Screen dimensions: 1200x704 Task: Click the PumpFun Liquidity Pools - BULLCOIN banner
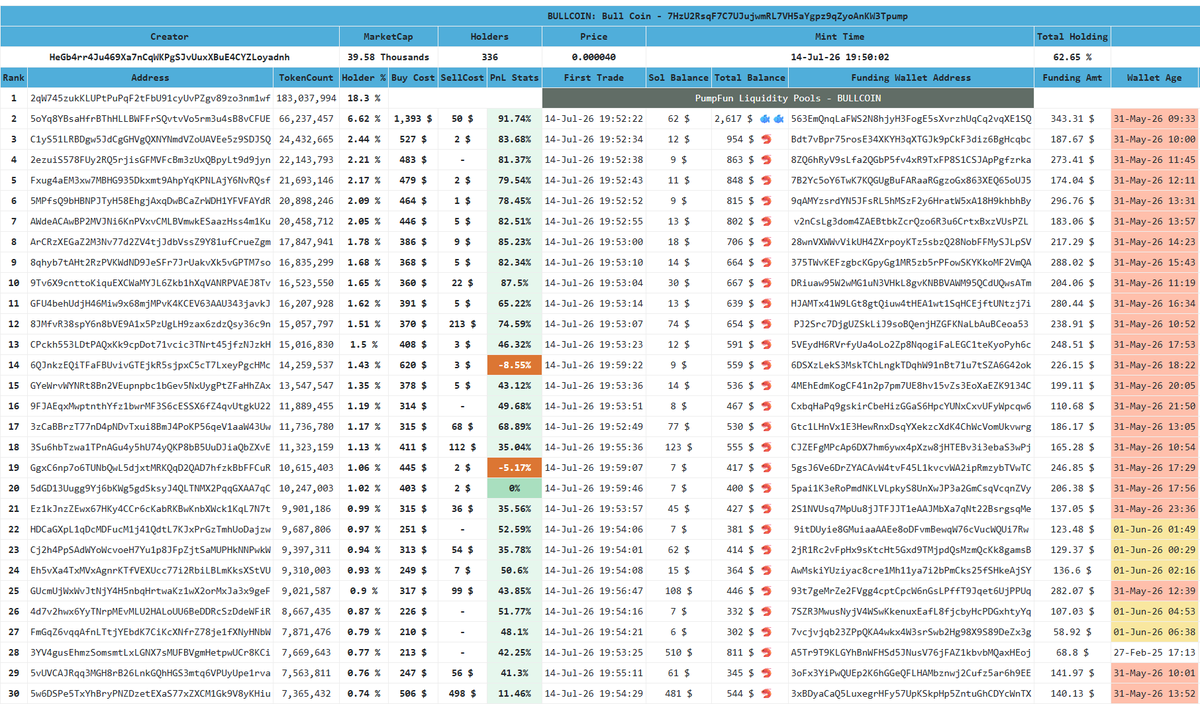click(x=787, y=98)
